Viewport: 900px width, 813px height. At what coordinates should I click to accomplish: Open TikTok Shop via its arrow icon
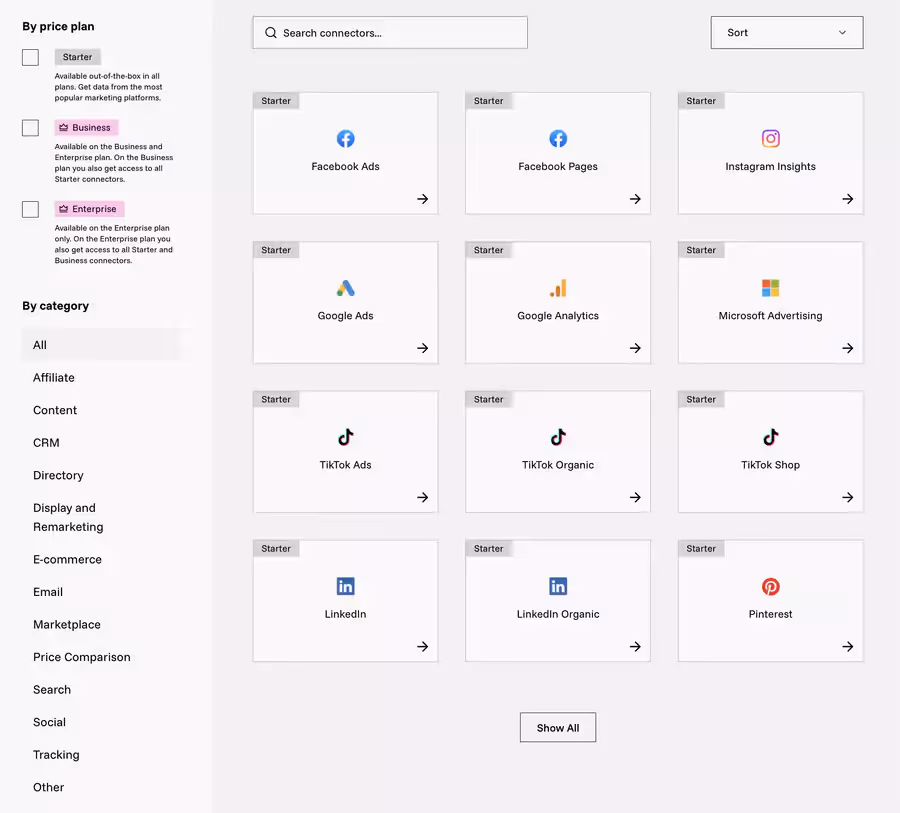(x=848, y=497)
